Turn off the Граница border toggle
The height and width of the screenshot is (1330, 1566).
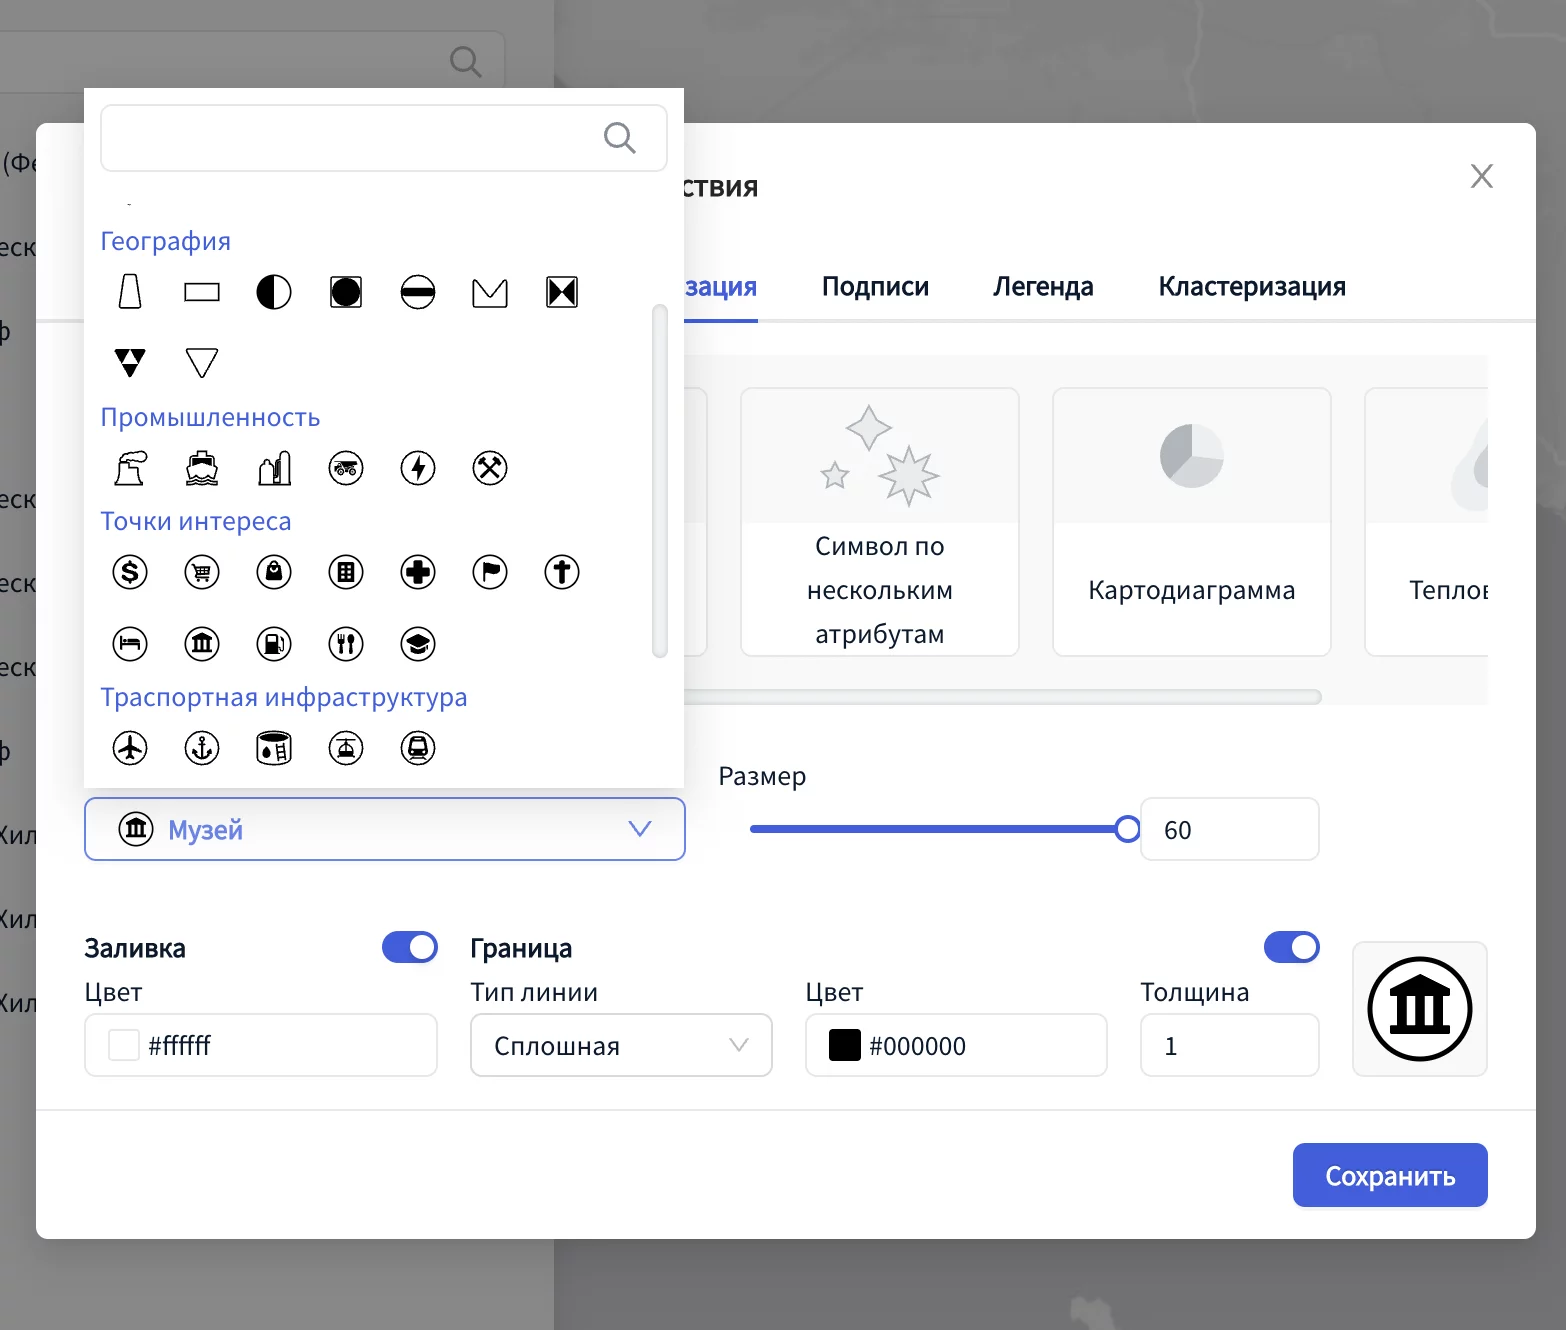1291,947
